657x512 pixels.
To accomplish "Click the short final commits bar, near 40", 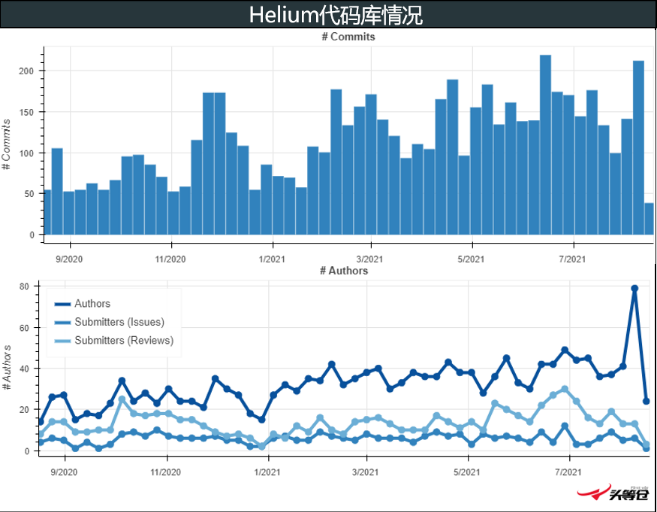I will (x=649, y=219).
